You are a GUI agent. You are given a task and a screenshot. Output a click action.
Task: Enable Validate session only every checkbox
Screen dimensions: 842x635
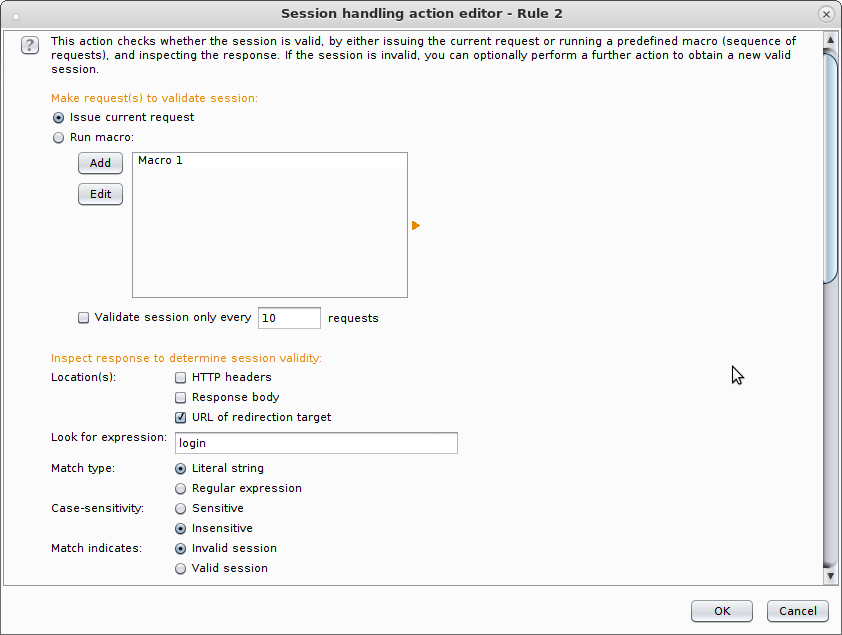83,318
